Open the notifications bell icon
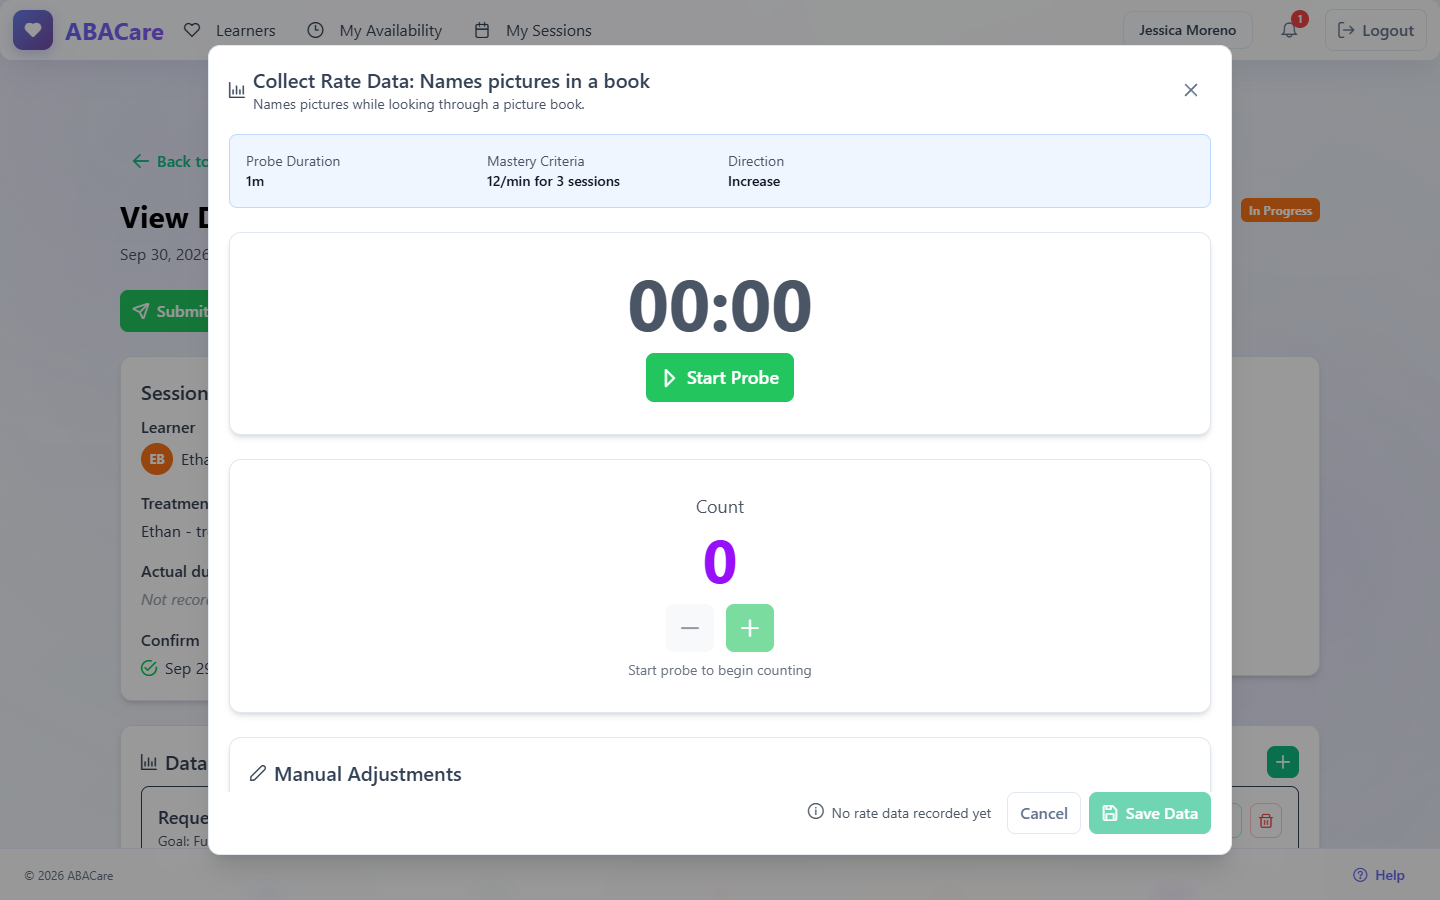The height and width of the screenshot is (900, 1440). [1290, 30]
